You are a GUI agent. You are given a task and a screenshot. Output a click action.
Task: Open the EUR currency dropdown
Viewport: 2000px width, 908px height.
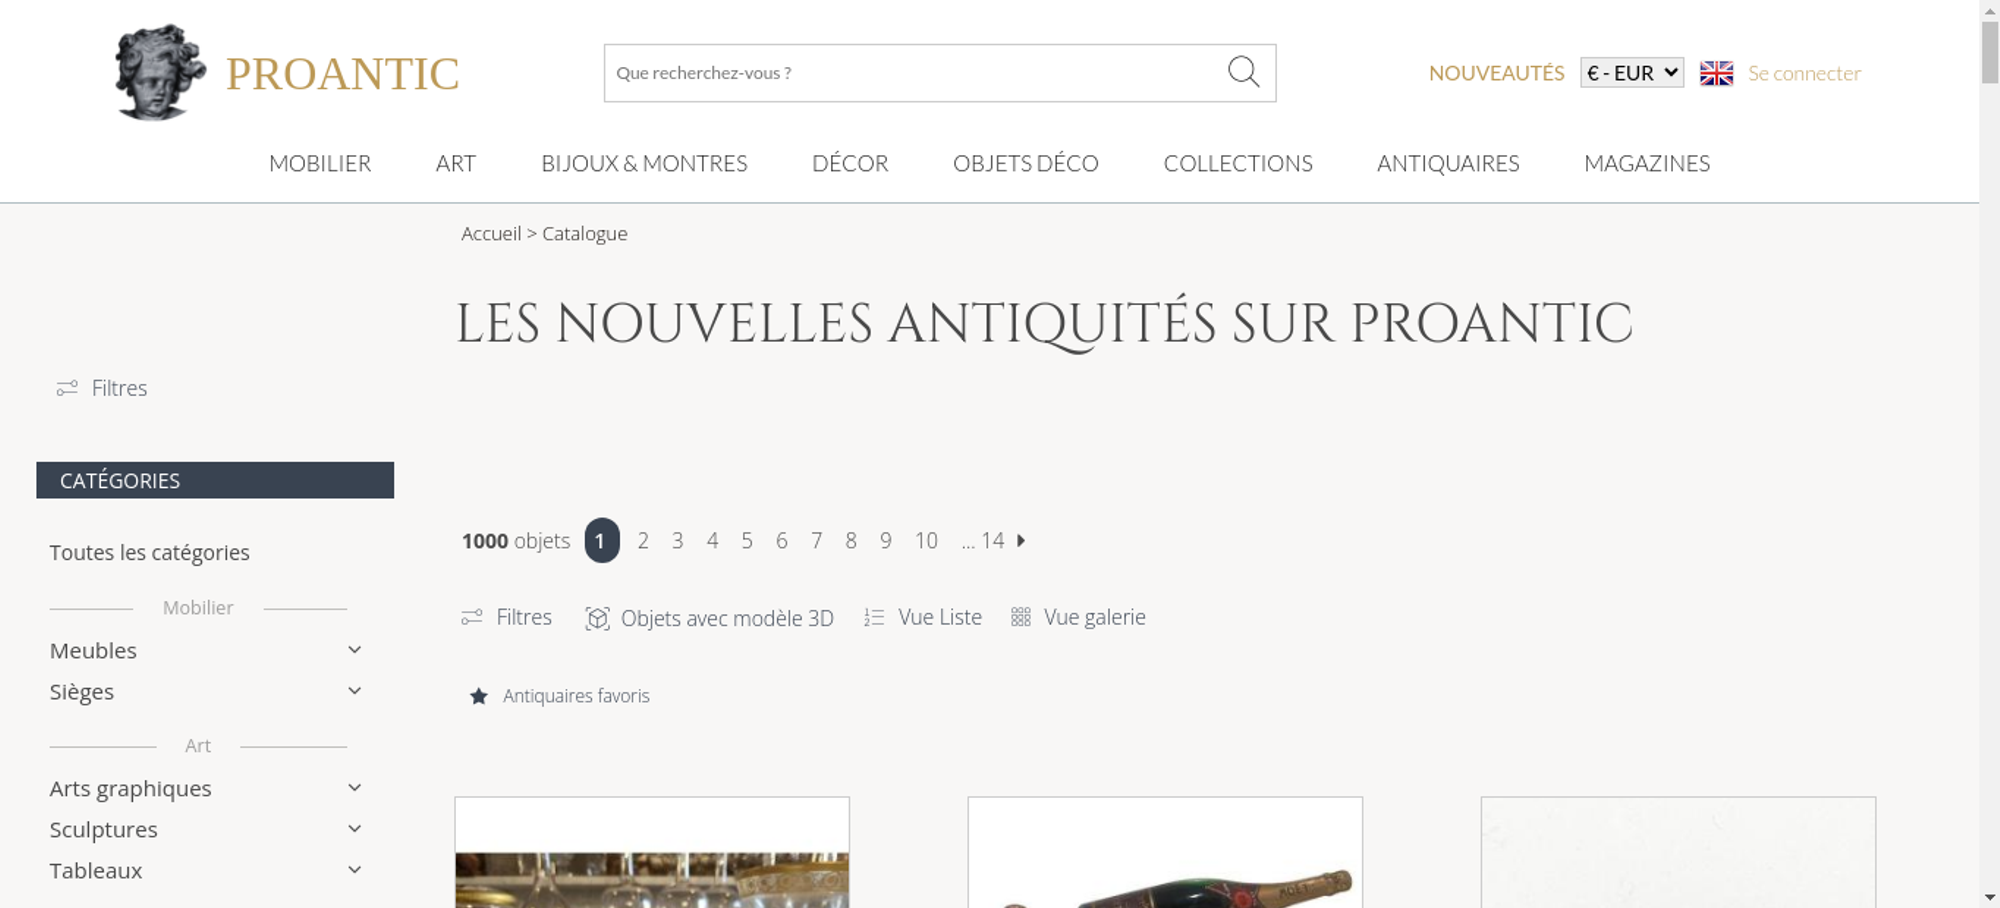tap(1632, 73)
